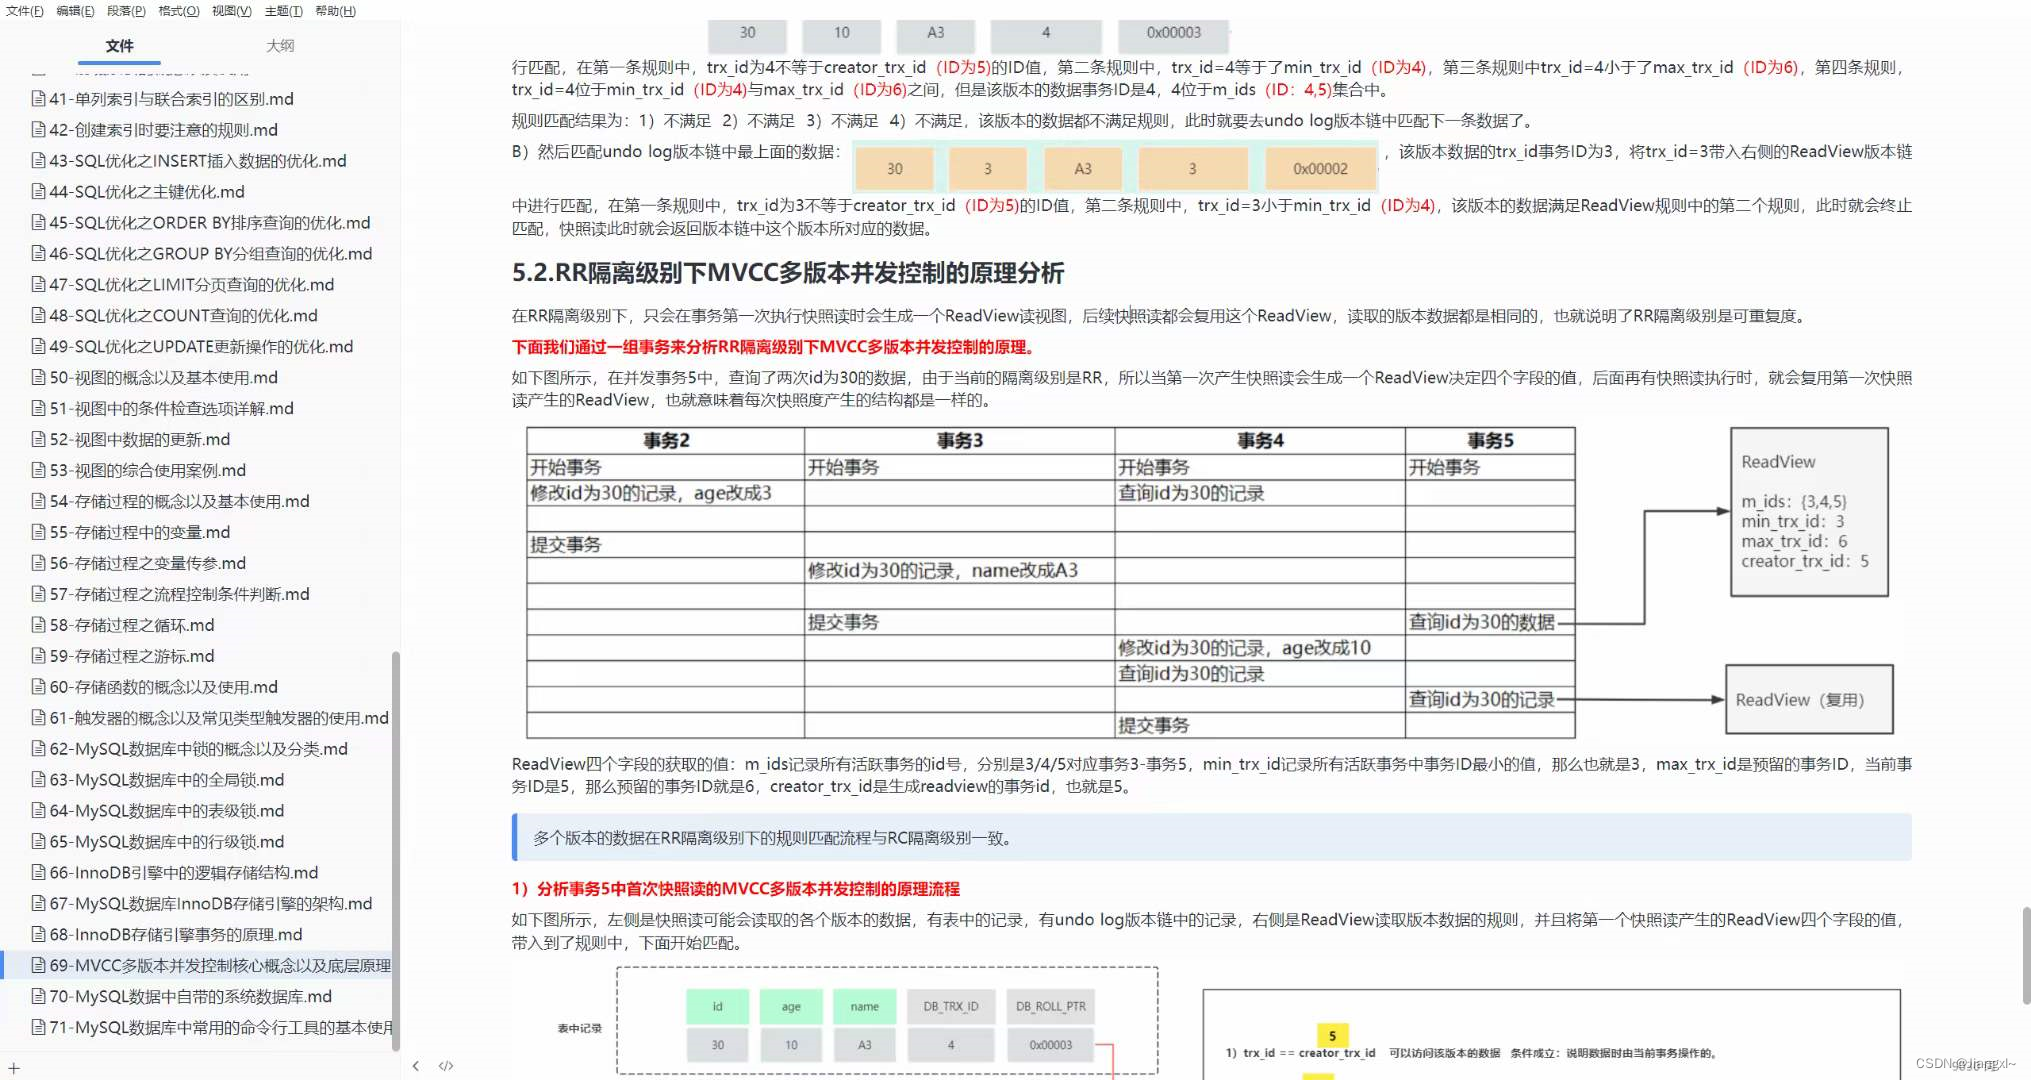Click the document's vertical scrollbar thumb
This screenshot has width=2031, height=1080.
click(x=2026, y=955)
